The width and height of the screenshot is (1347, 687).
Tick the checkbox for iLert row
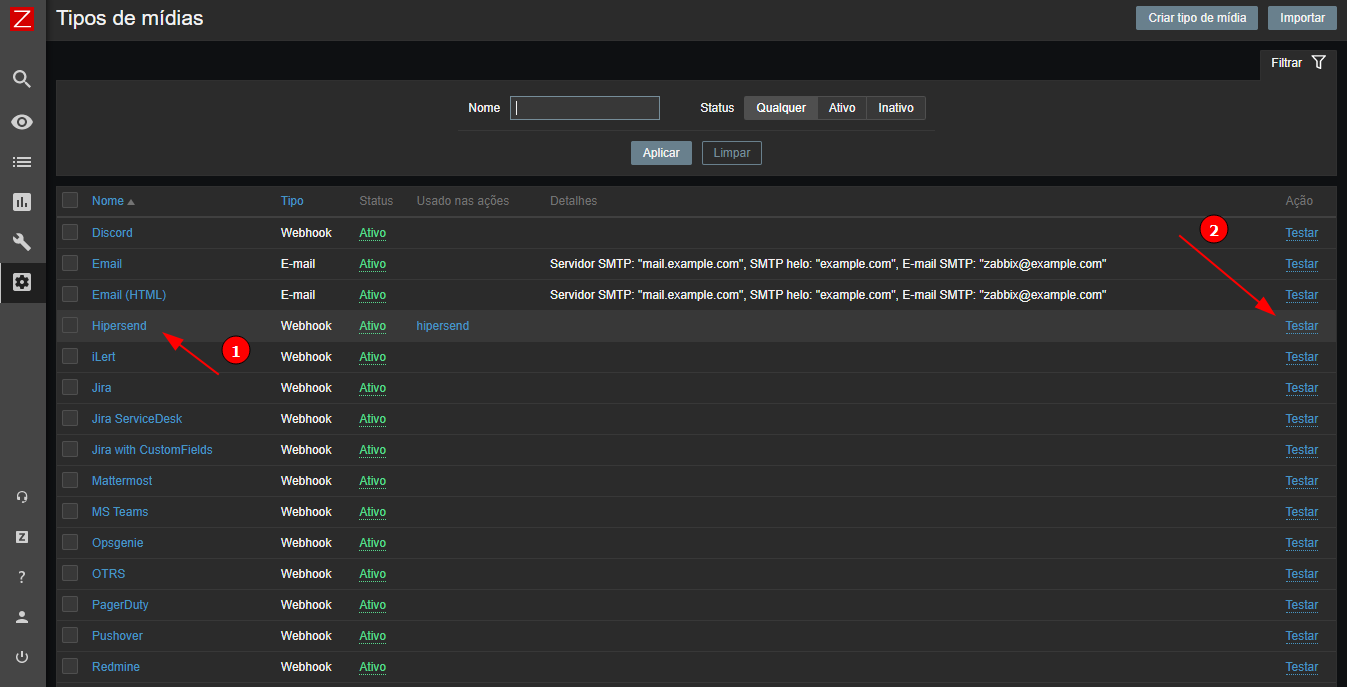point(70,356)
